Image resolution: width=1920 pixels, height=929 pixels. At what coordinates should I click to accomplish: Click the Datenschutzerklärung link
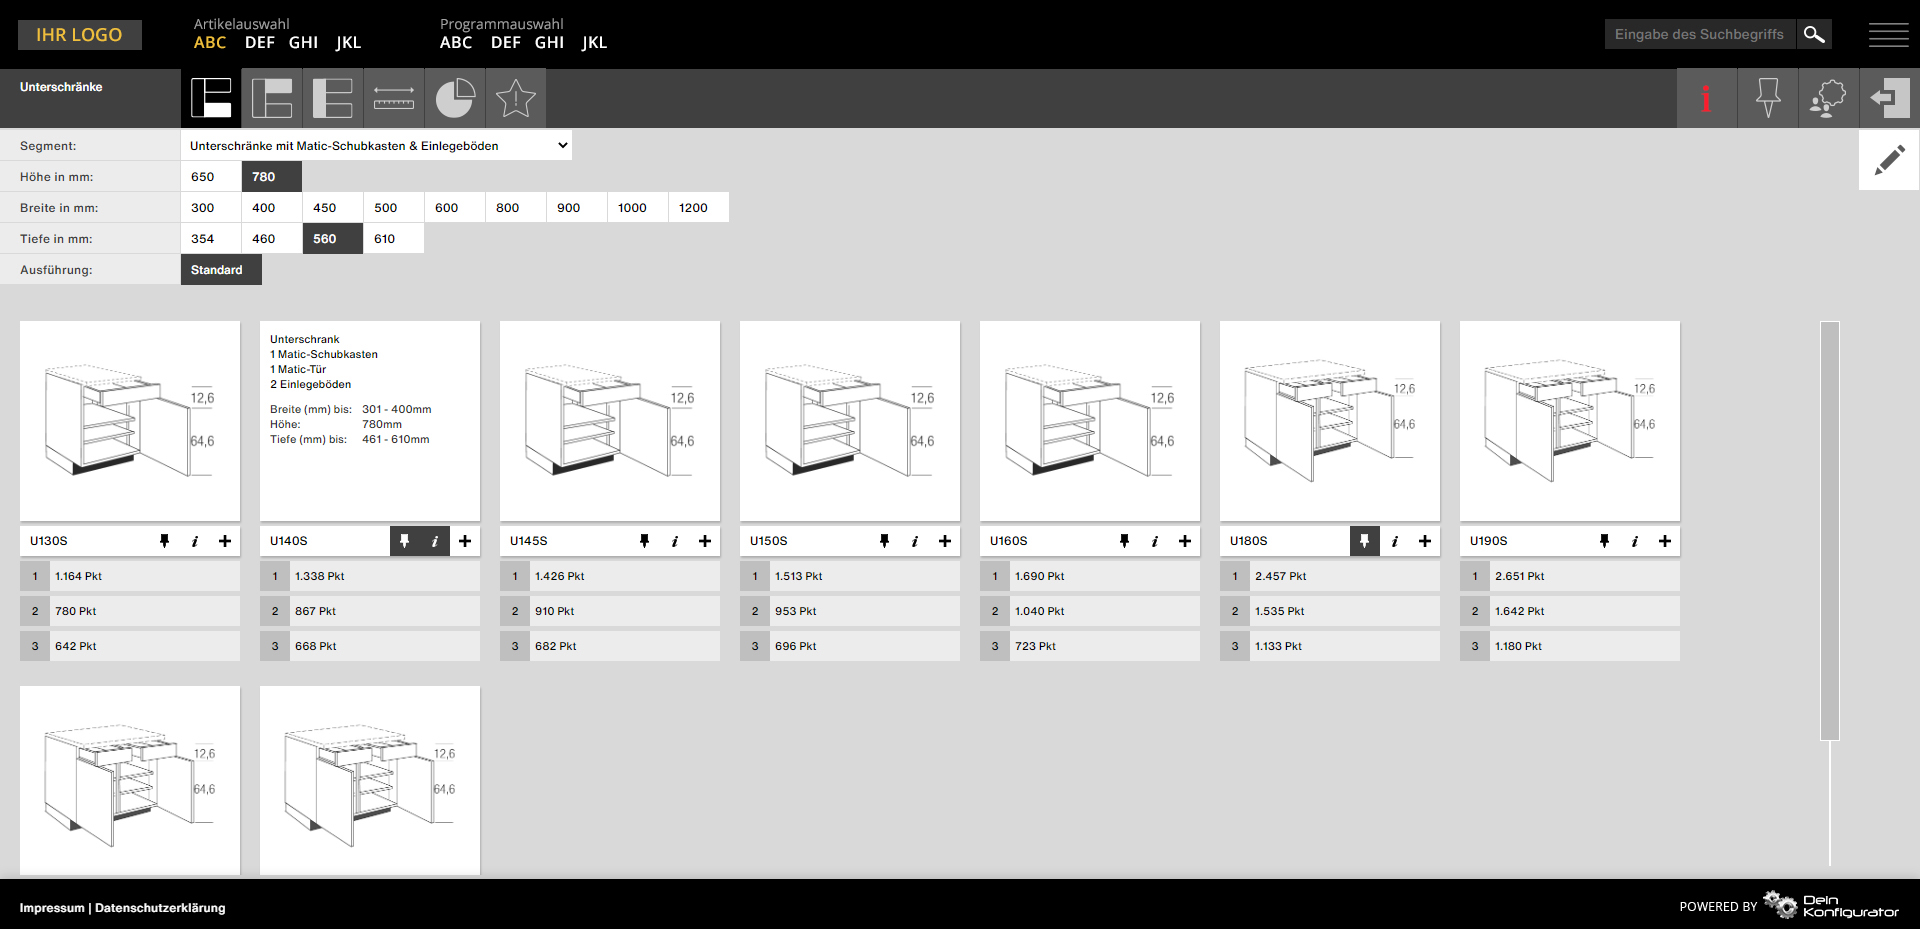coord(160,908)
